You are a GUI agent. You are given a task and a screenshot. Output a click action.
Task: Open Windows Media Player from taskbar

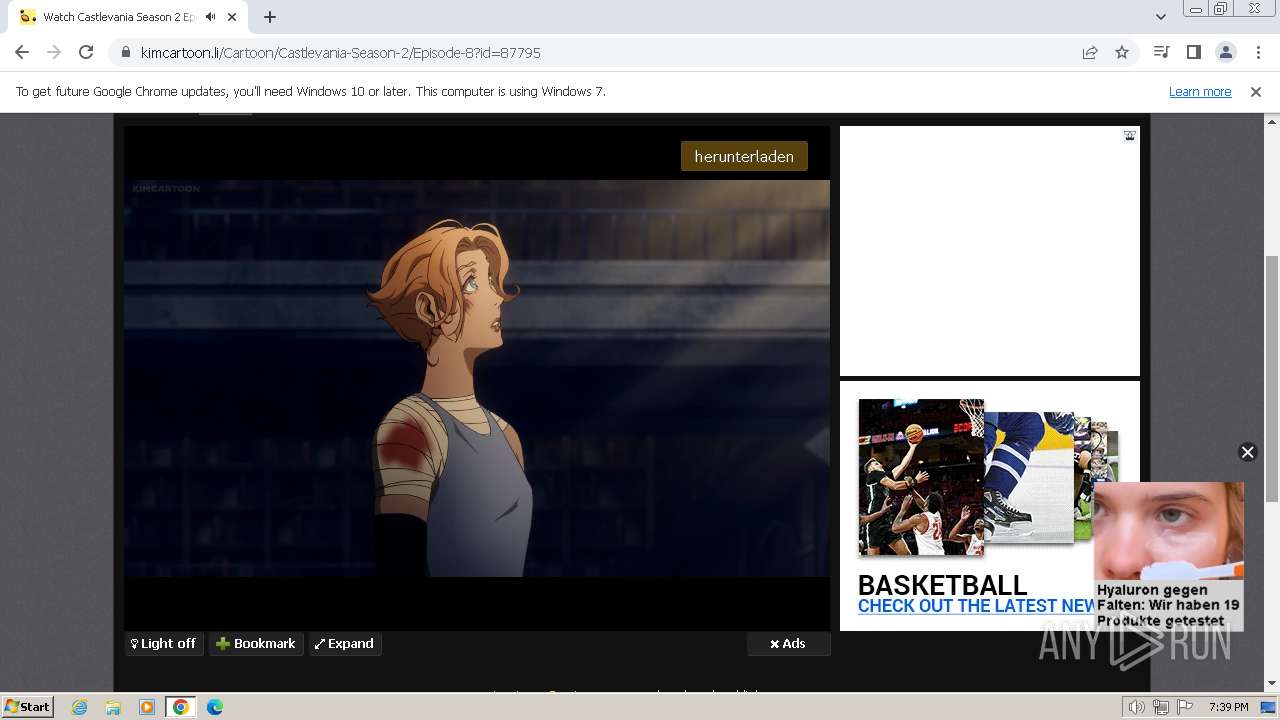147,707
